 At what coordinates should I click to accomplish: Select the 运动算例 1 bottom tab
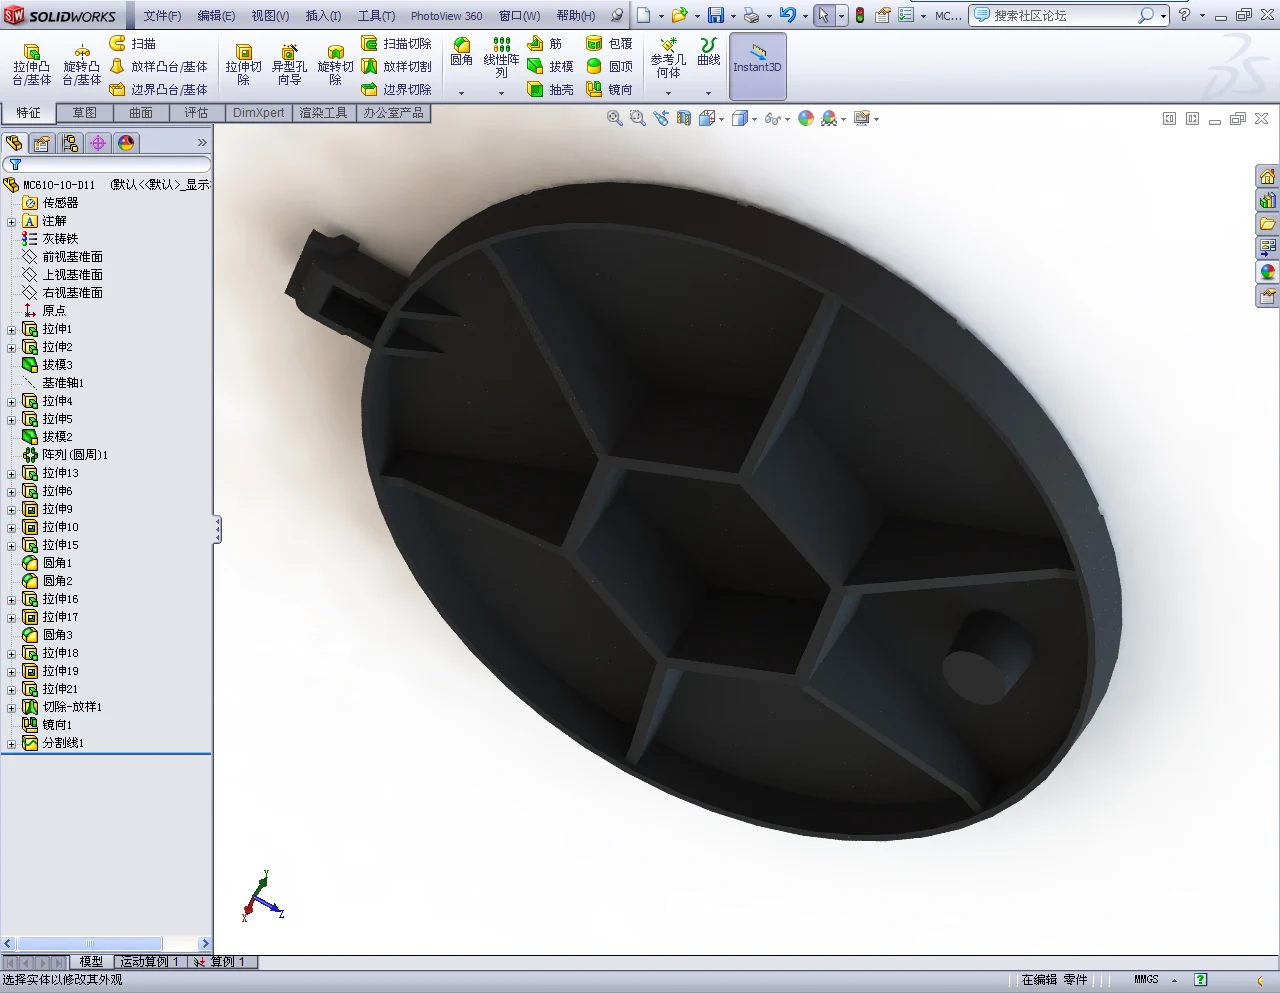[149, 961]
